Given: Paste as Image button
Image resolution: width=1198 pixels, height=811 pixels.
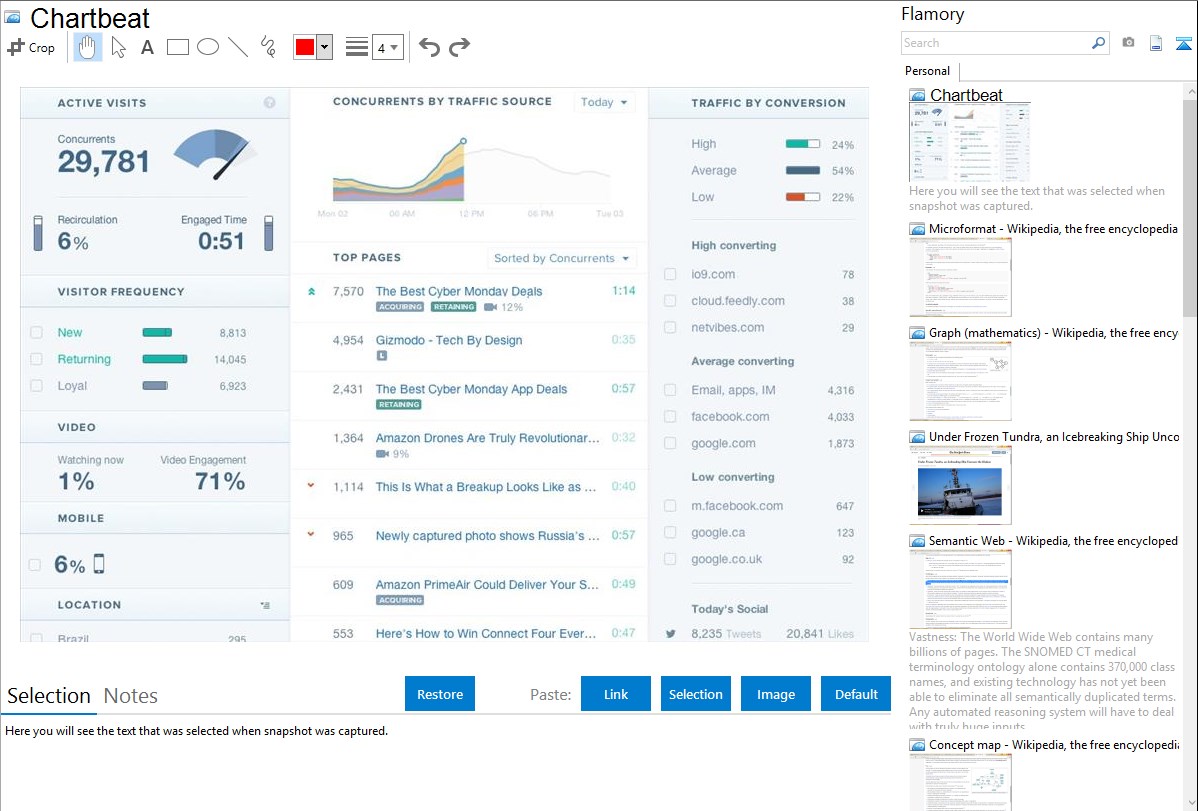Looking at the screenshot, I should 775,694.
